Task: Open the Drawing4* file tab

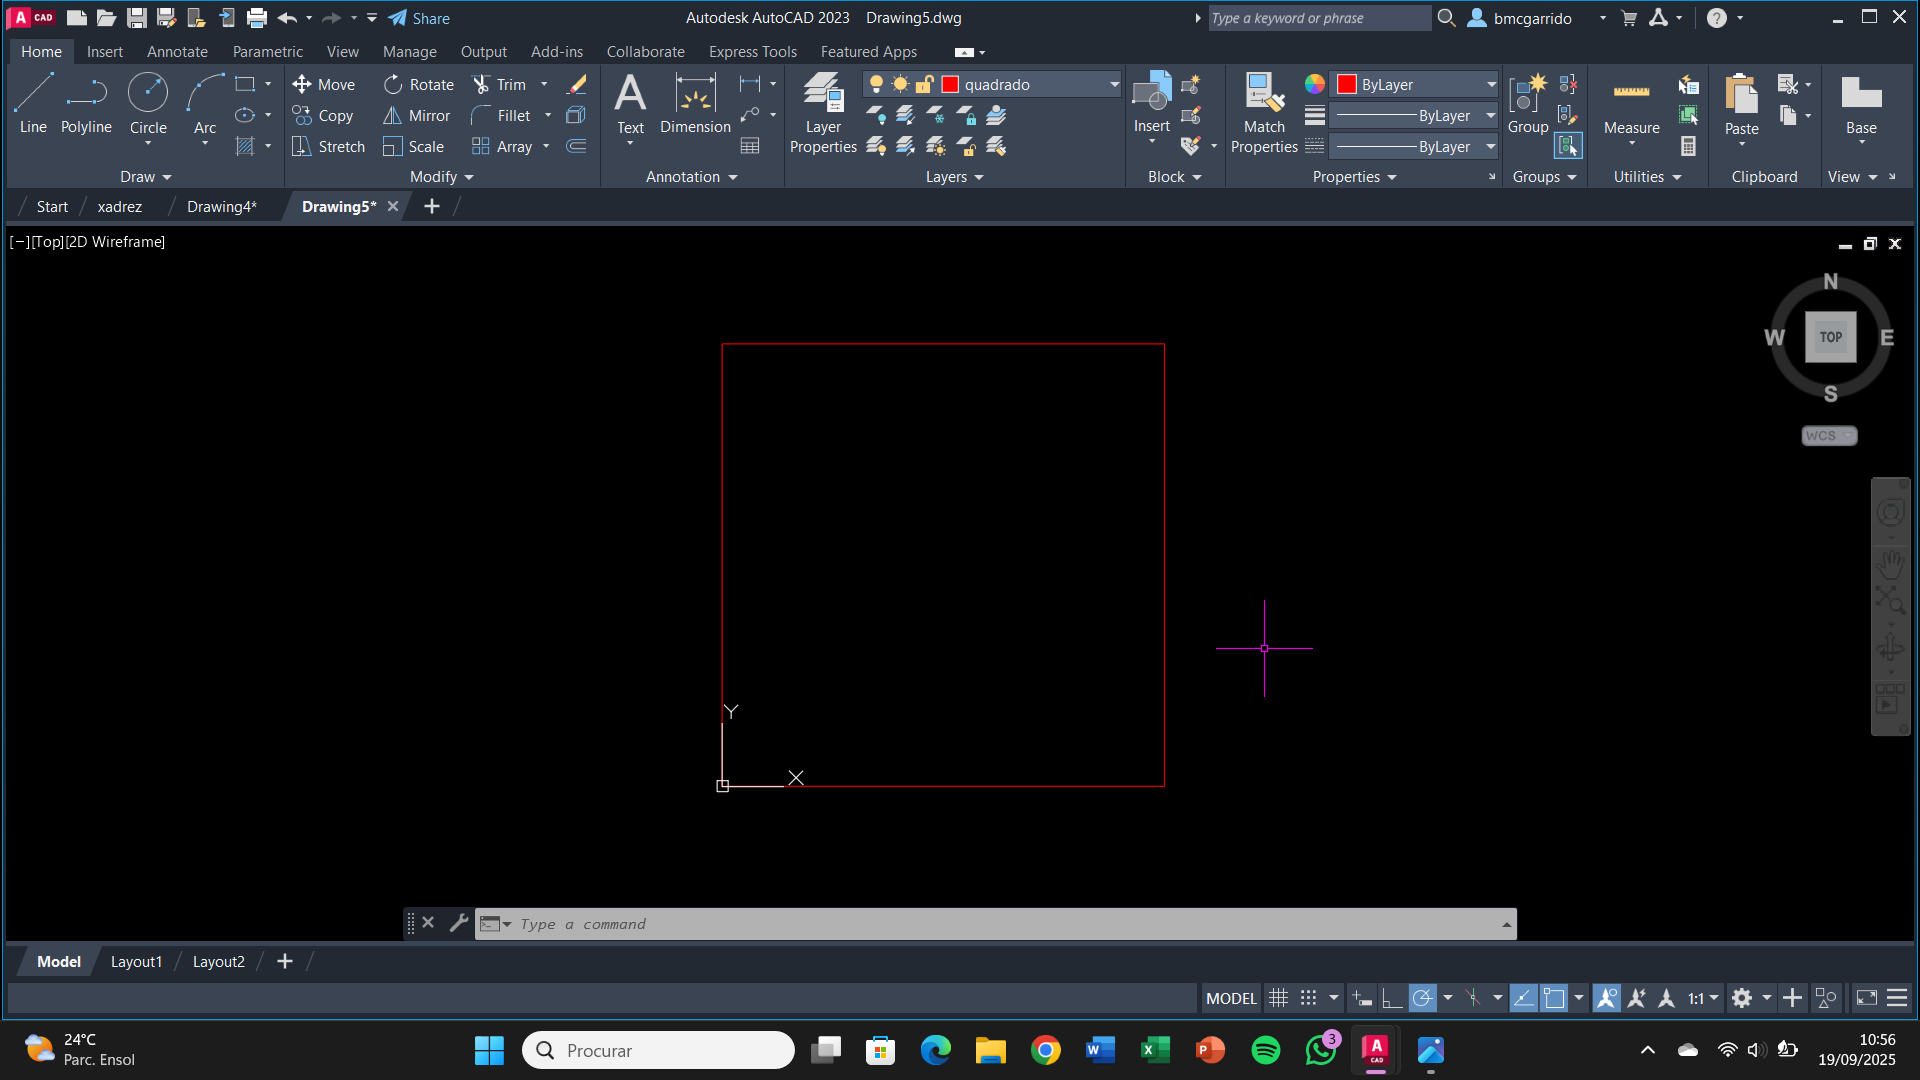Action: [x=221, y=207]
